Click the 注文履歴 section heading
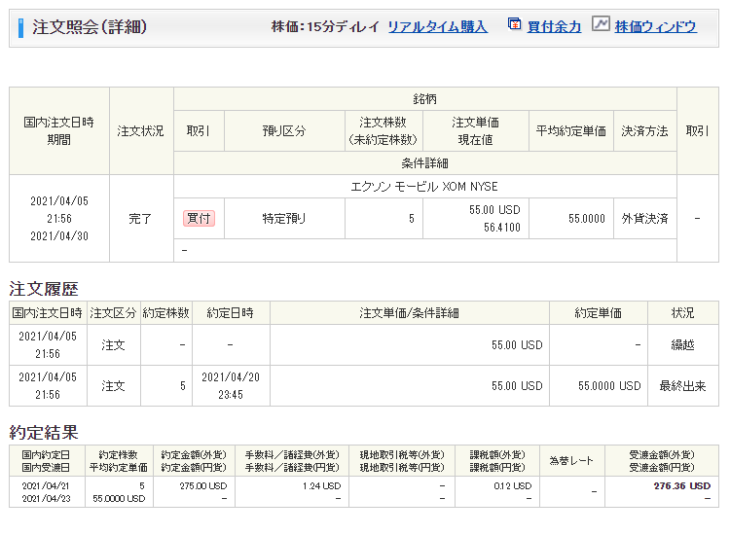The image size is (730, 535). (x=43, y=289)
